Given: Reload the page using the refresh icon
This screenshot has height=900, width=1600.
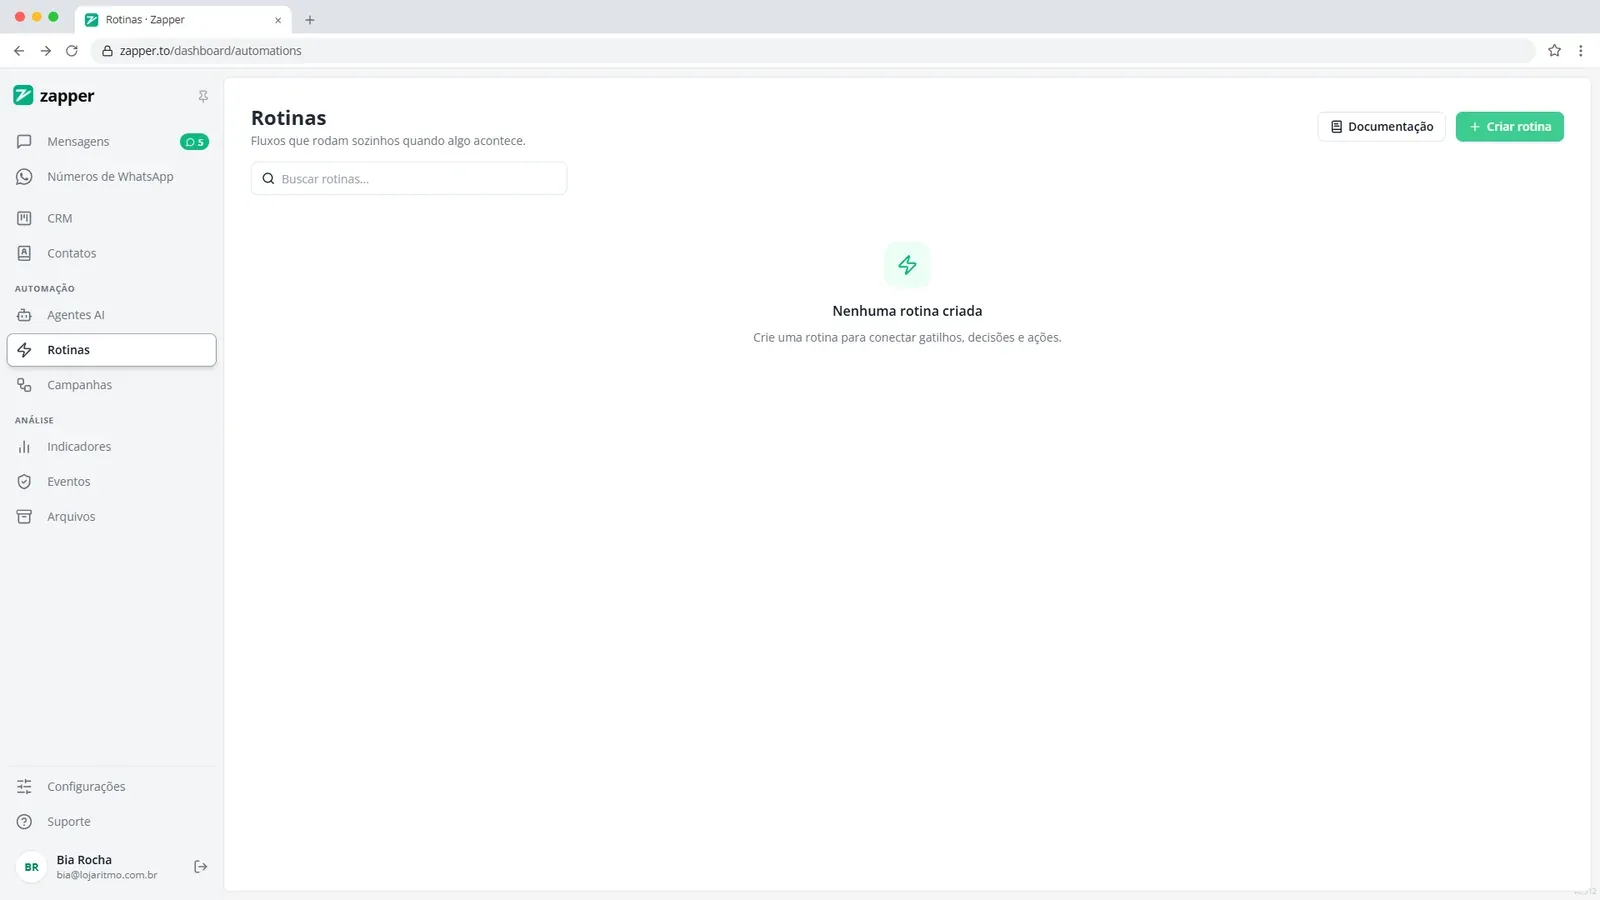Looking at the screenshot, I should pyautogui.click(x=72, y=51).
